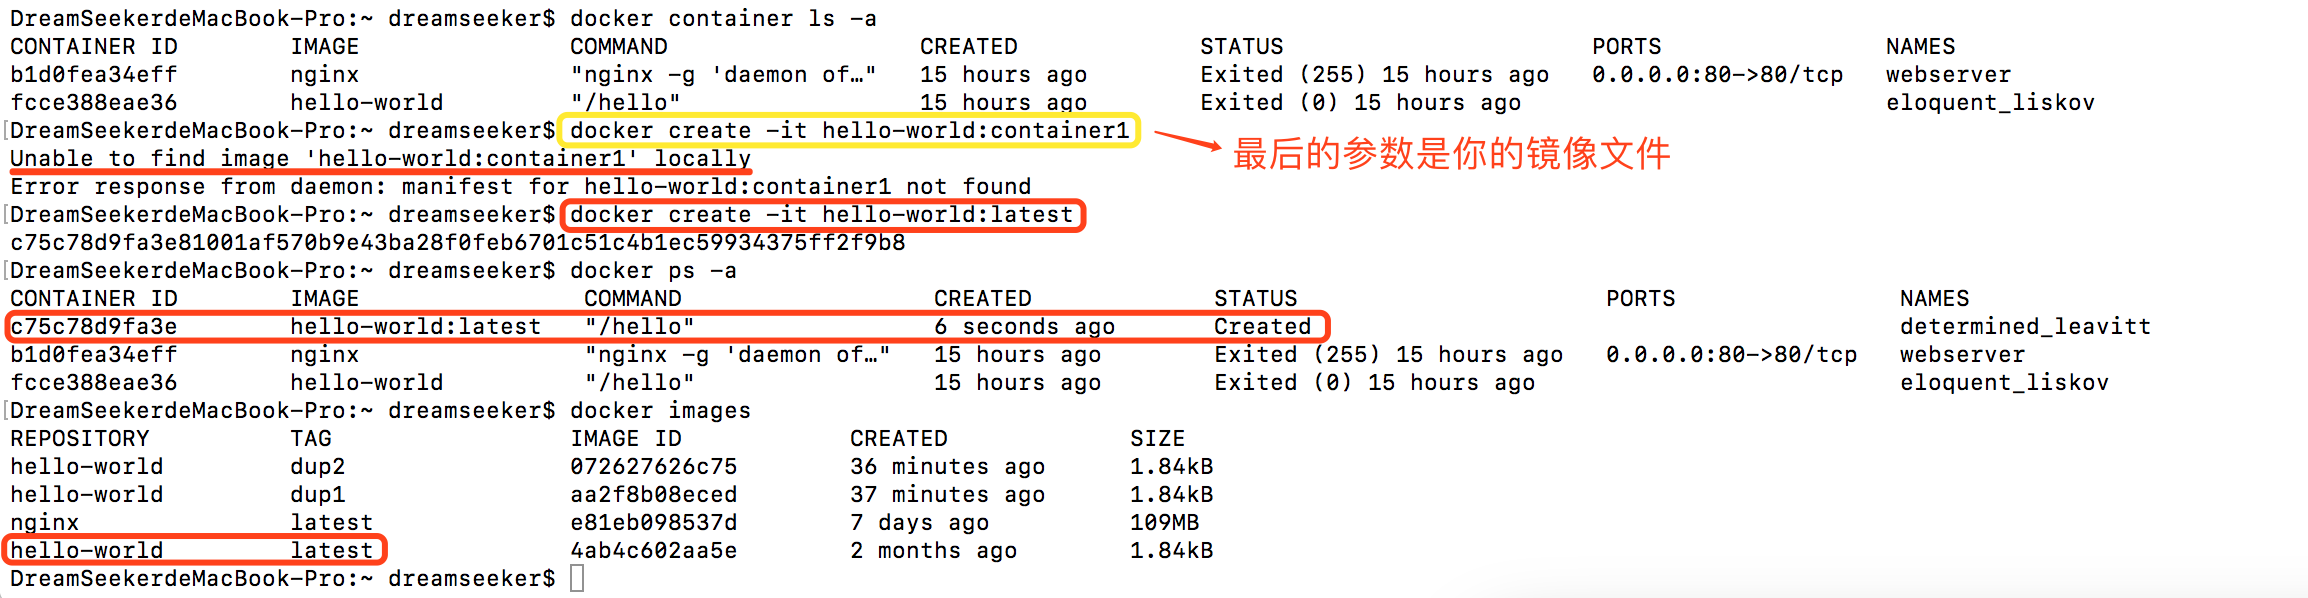Click the 'docker images' command text
Viewport: 2308px width, 598px height.
[660, 410]
